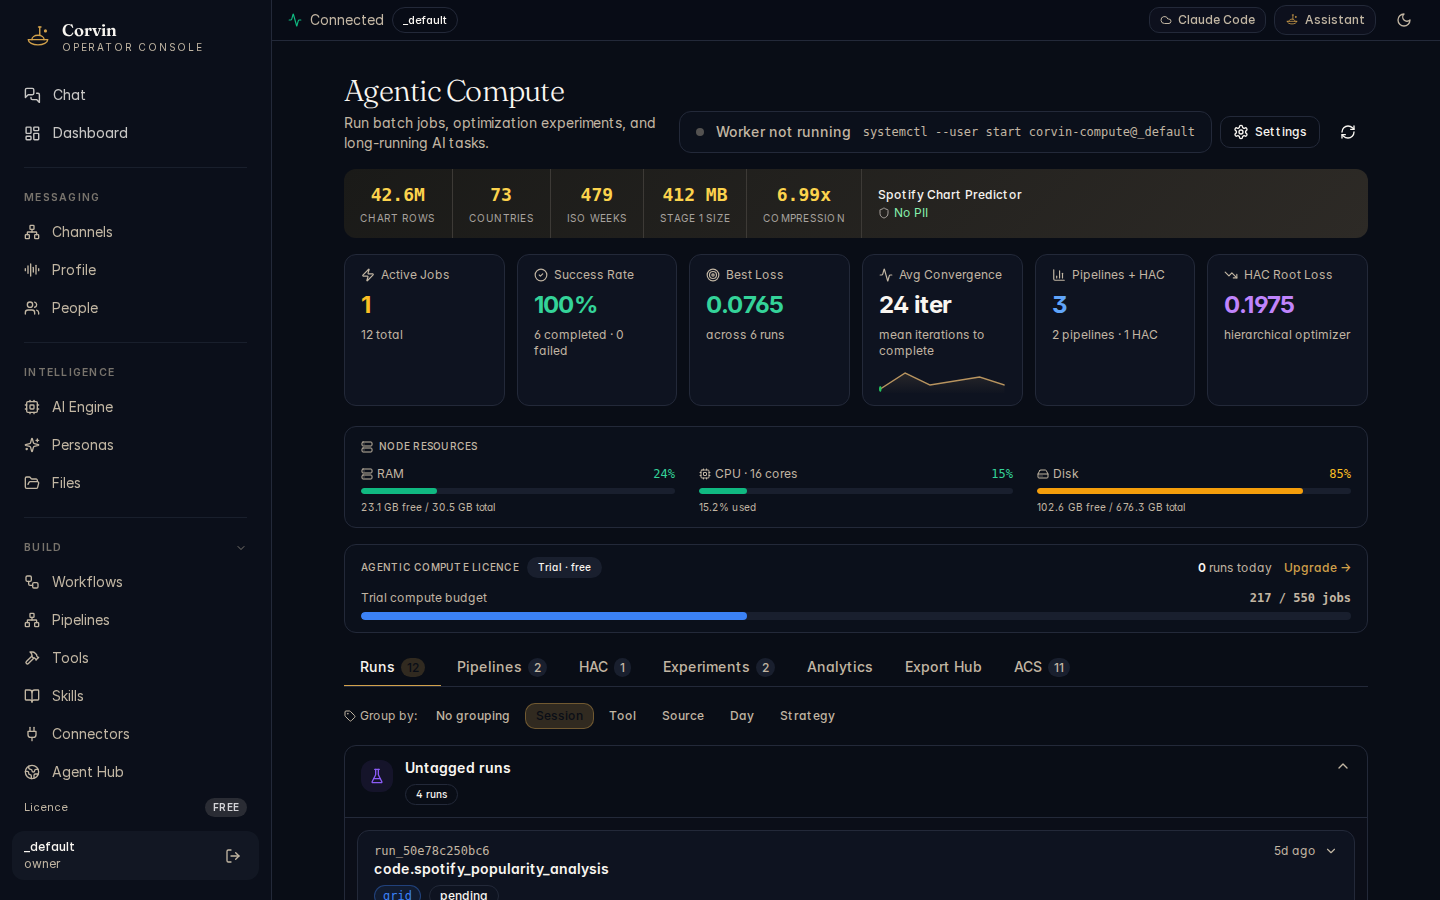Open the Connectors page
Viewport: 1440px width, 900px height.
[135, 734]
